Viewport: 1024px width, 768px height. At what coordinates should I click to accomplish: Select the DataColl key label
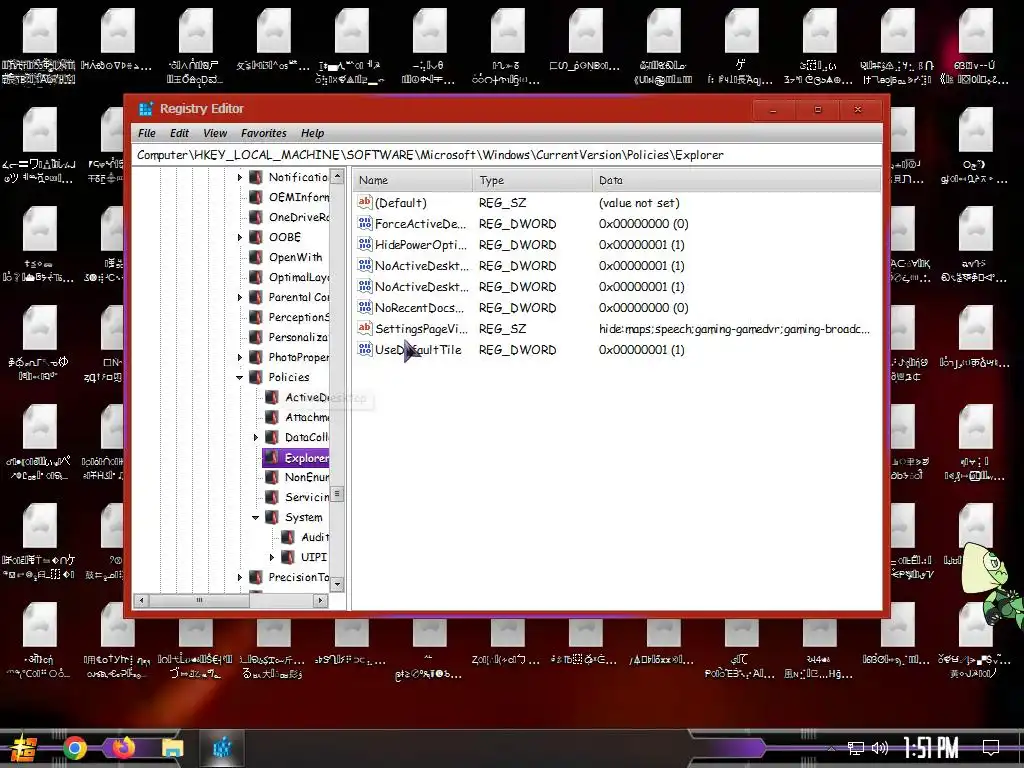click(306, 438)
